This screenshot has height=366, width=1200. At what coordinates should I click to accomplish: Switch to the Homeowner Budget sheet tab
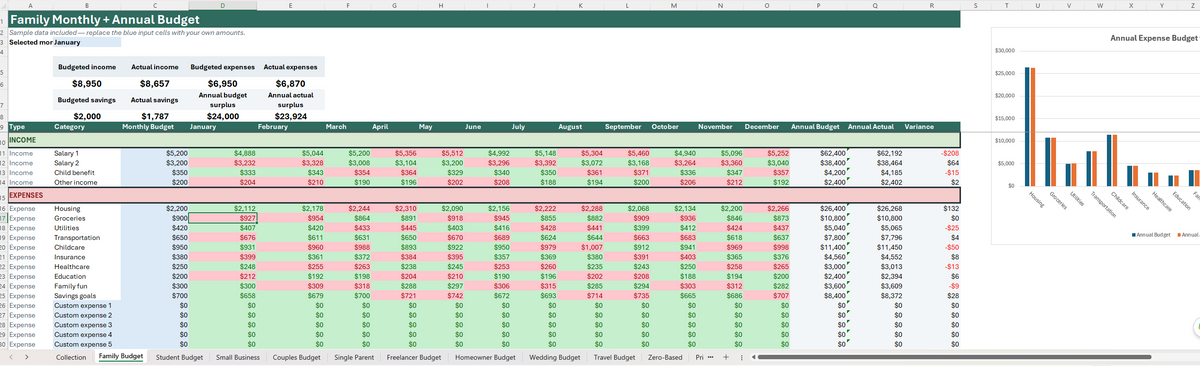485,357
